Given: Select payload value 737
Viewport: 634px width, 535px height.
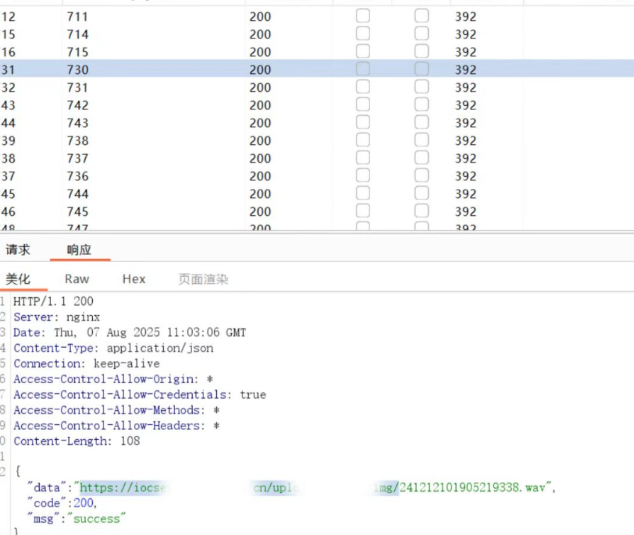Looking at the screenshot, I should point(78,159).
